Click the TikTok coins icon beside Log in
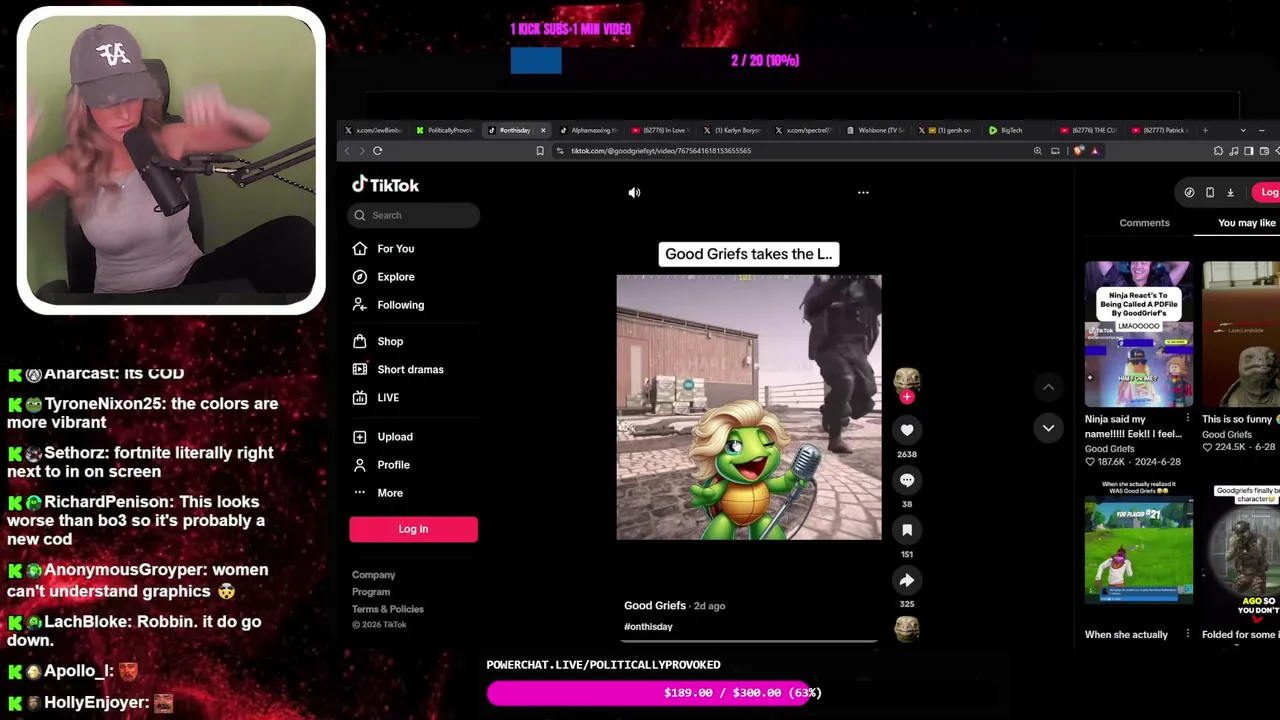Viewport: 1280px width, 720px height. 1189,193
